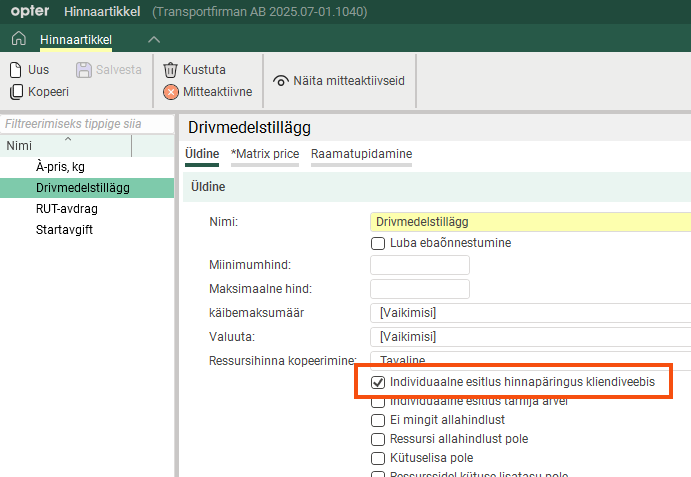The height and width of the screenshot is (477, 691).
Task: Click the Kopeeri copy icon
Action: (x=17, y=92)
